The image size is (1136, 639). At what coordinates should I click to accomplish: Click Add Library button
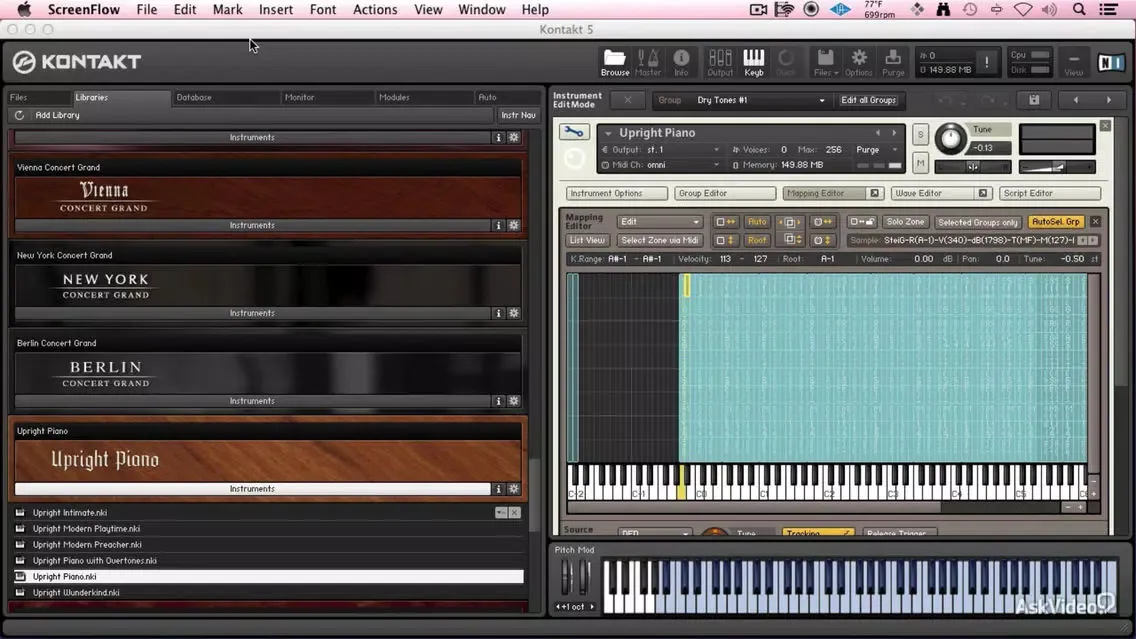[x=57, y=115]
